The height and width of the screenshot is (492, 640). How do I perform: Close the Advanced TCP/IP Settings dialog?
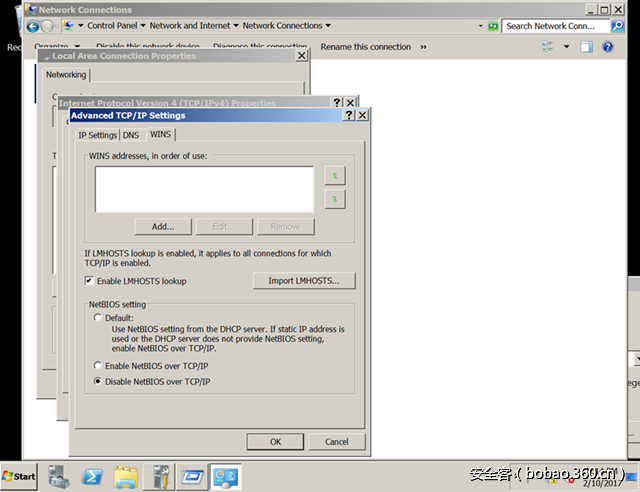tap(362, 115)
